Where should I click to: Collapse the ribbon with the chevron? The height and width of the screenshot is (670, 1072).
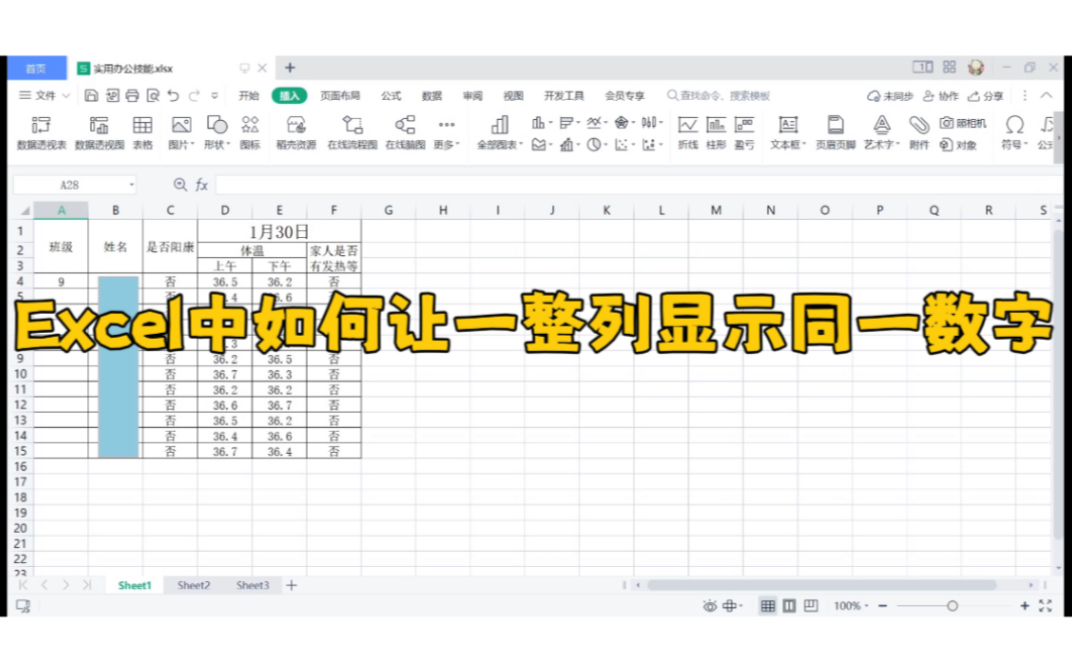tap(1046, 96)
